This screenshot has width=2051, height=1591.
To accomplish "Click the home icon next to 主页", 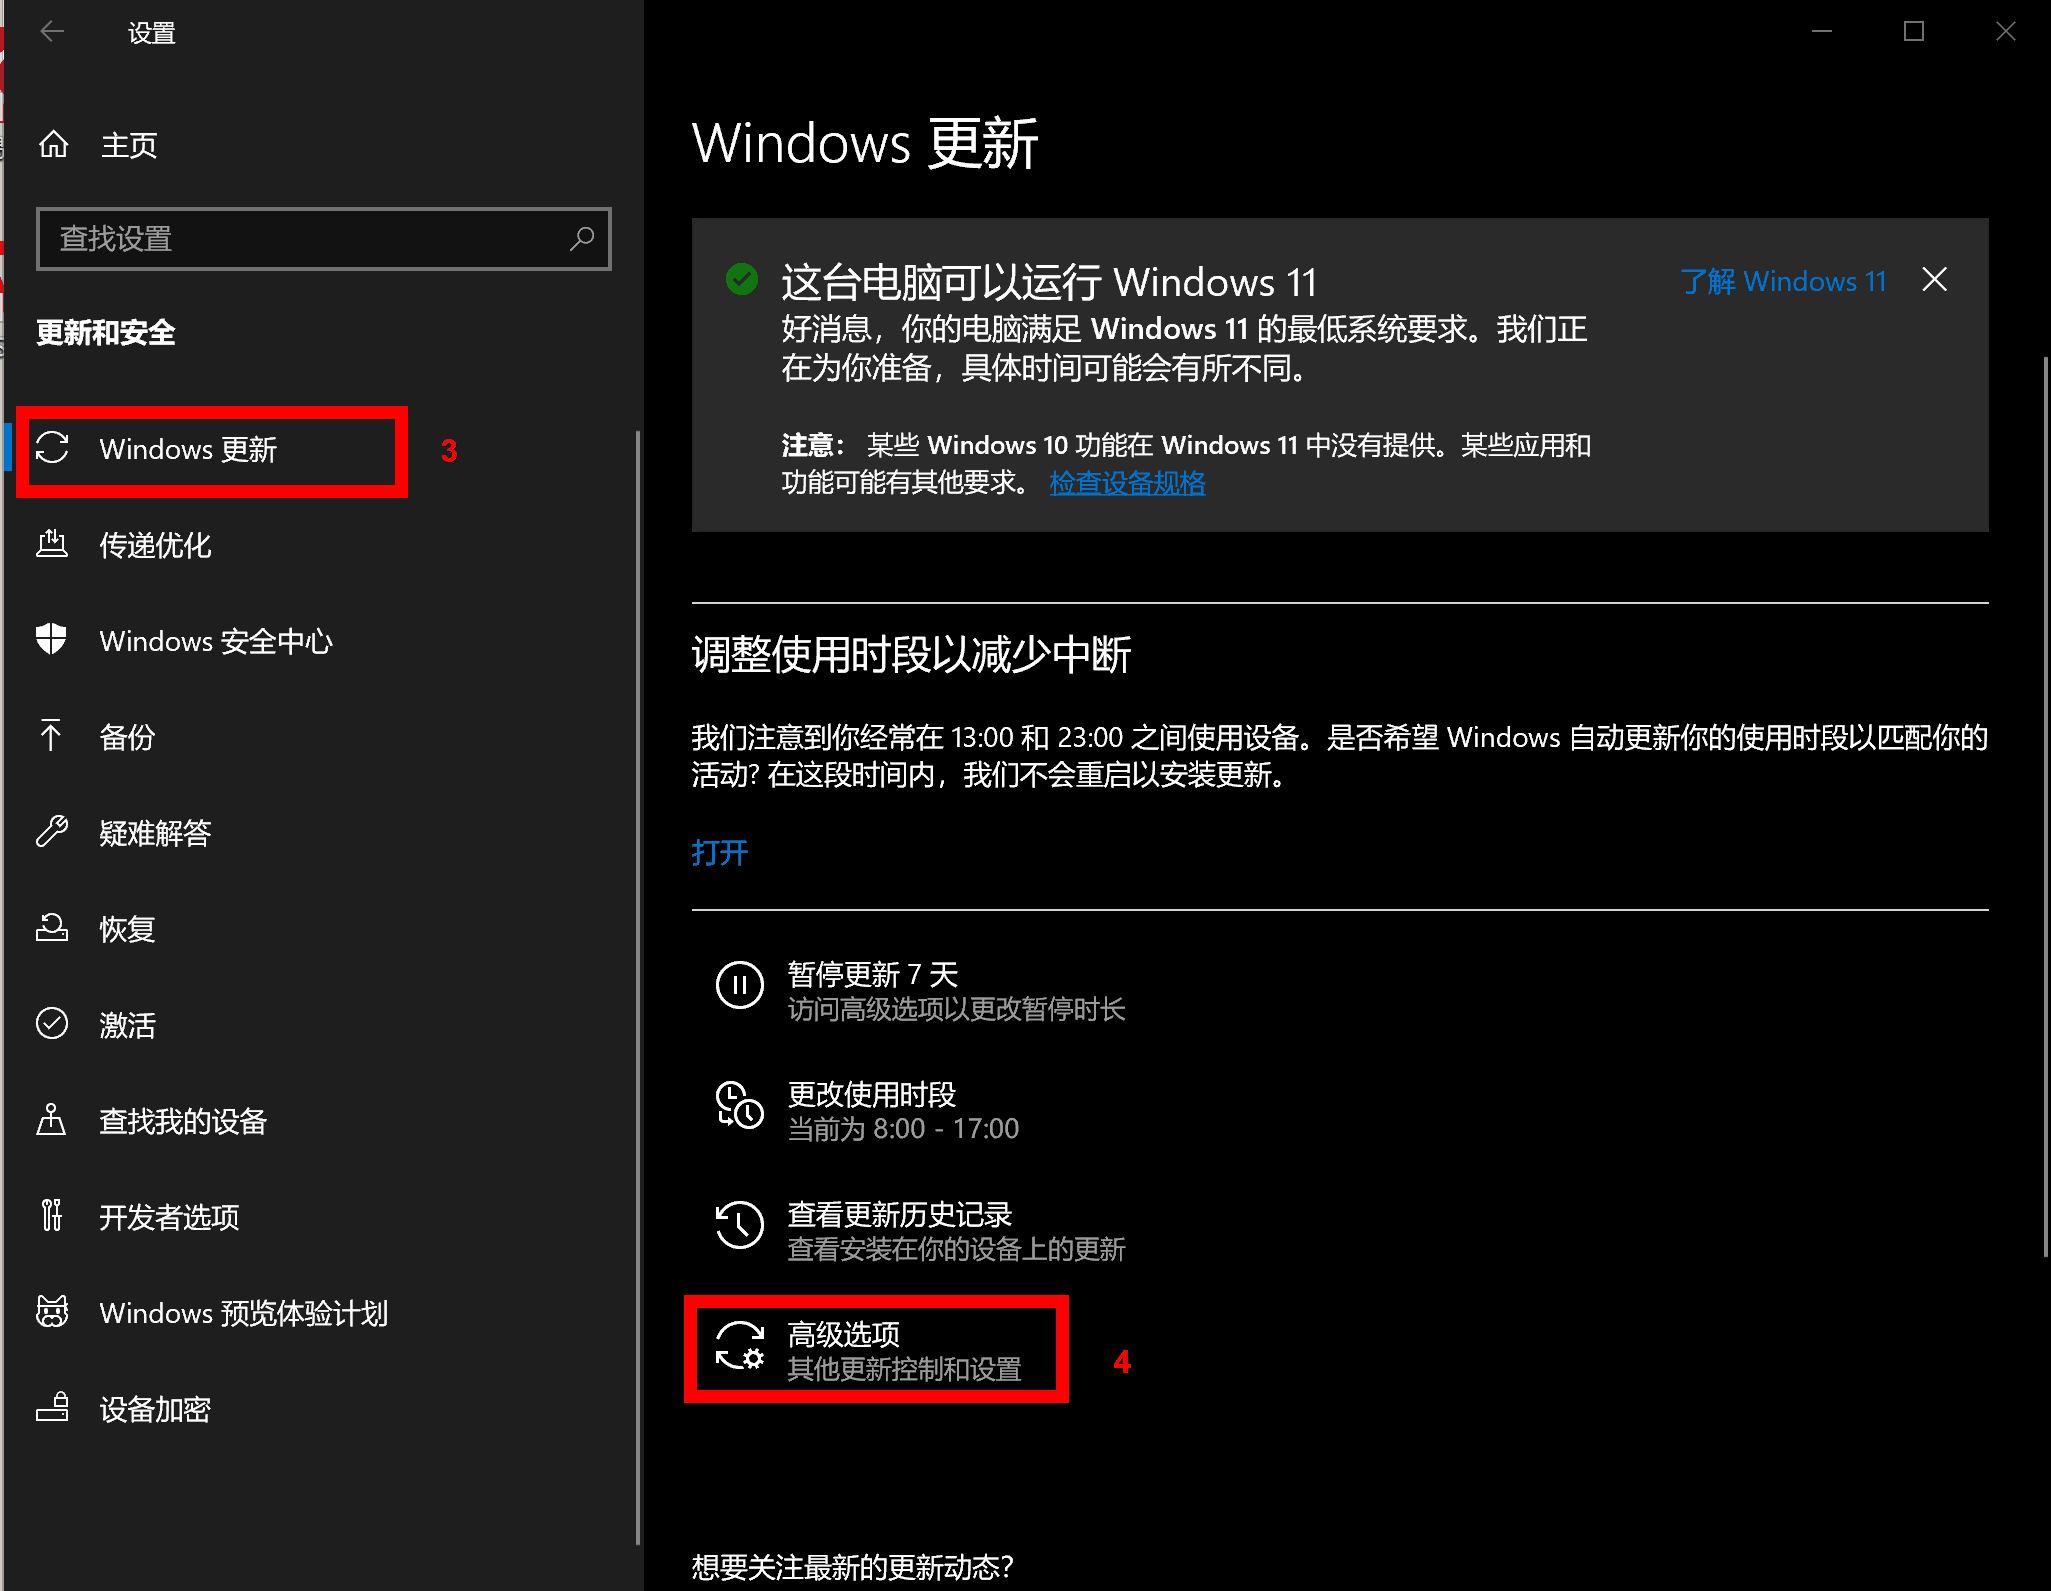I will click(x=54, y=145).
